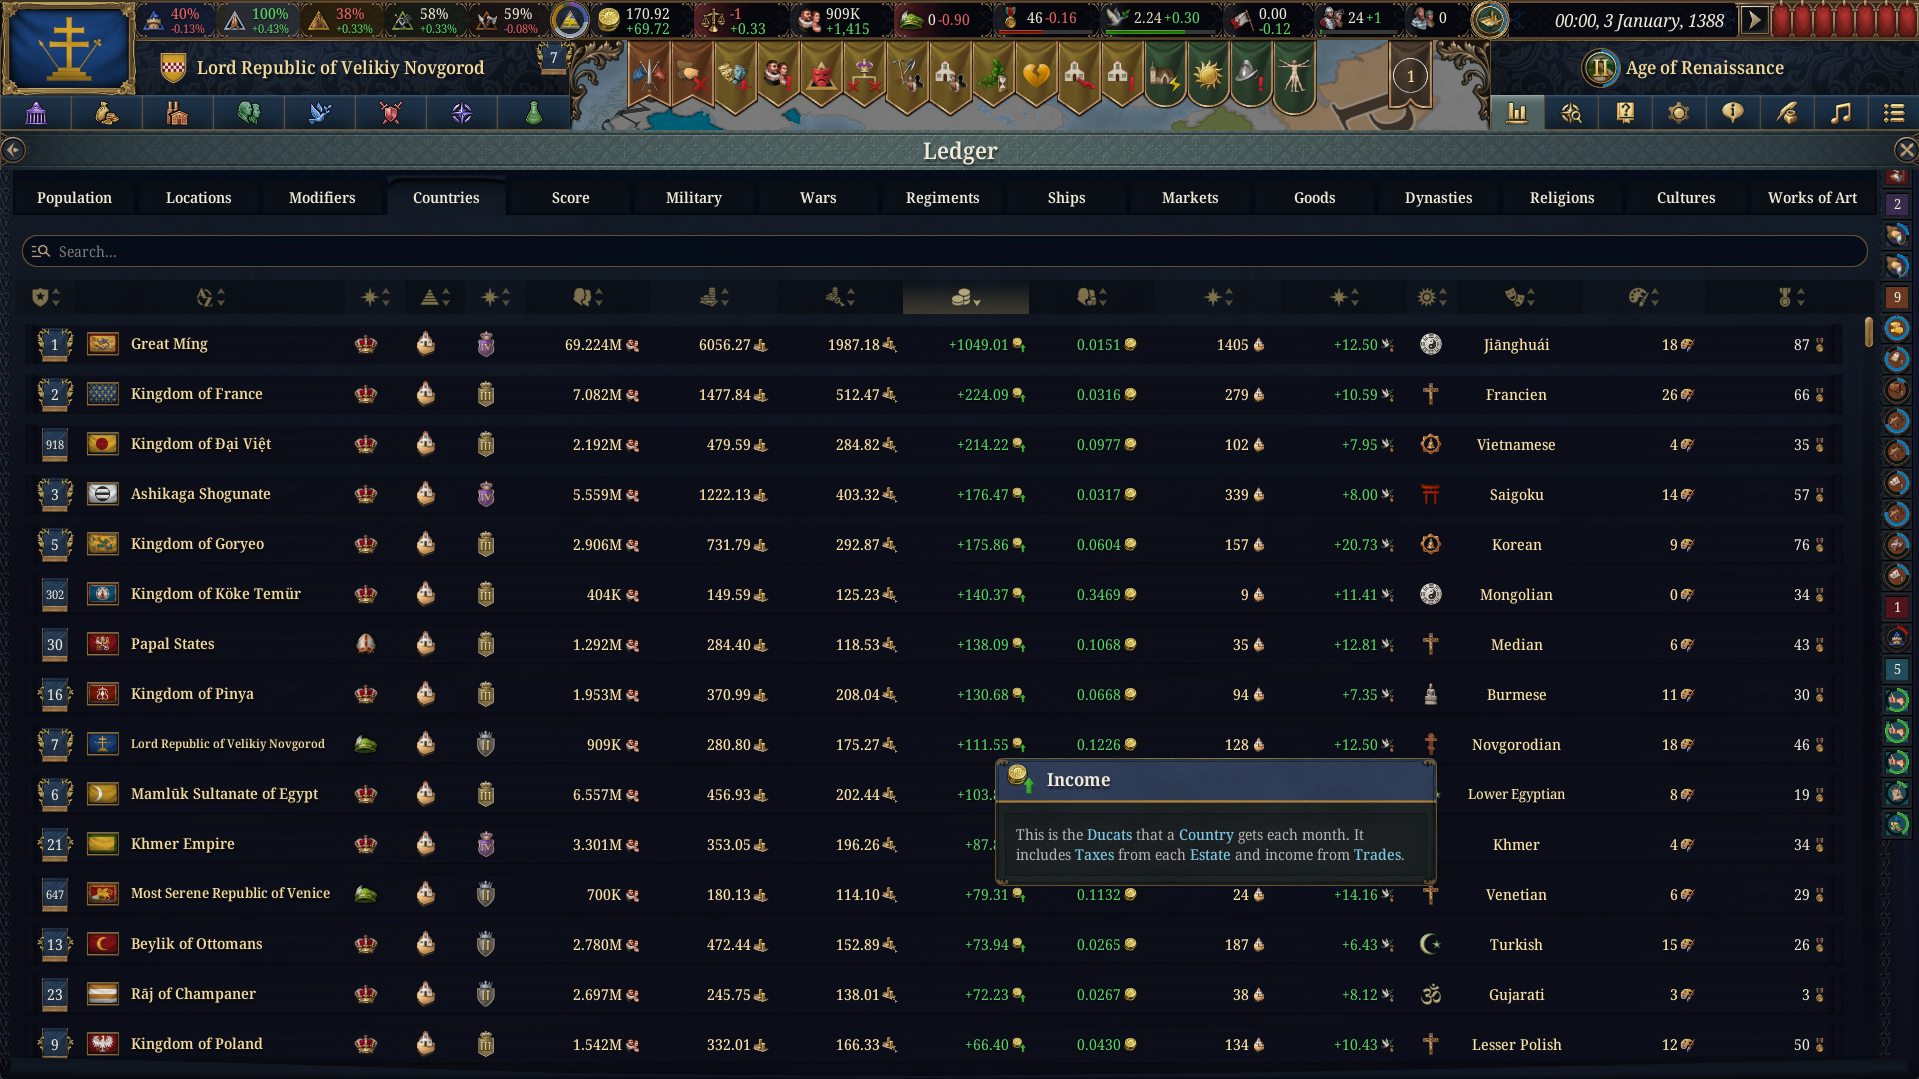The image size is (1919, 1079).
Task: Open the quill and inkwell icon
Action: tap(1787, 113)
